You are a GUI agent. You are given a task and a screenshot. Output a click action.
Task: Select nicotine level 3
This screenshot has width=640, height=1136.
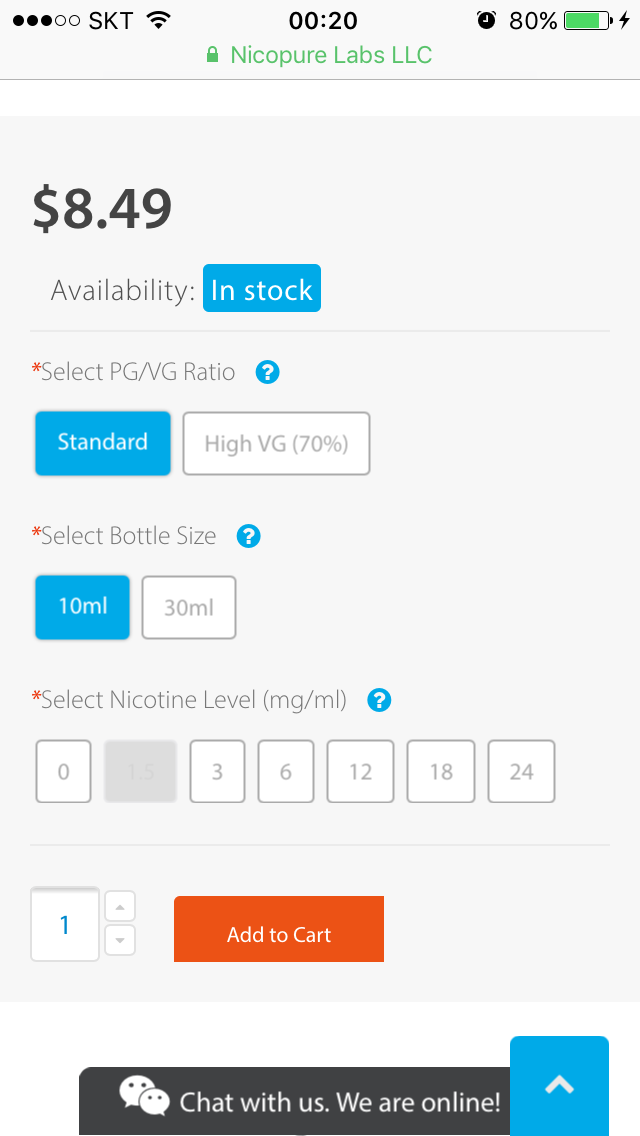click(217, 771)
